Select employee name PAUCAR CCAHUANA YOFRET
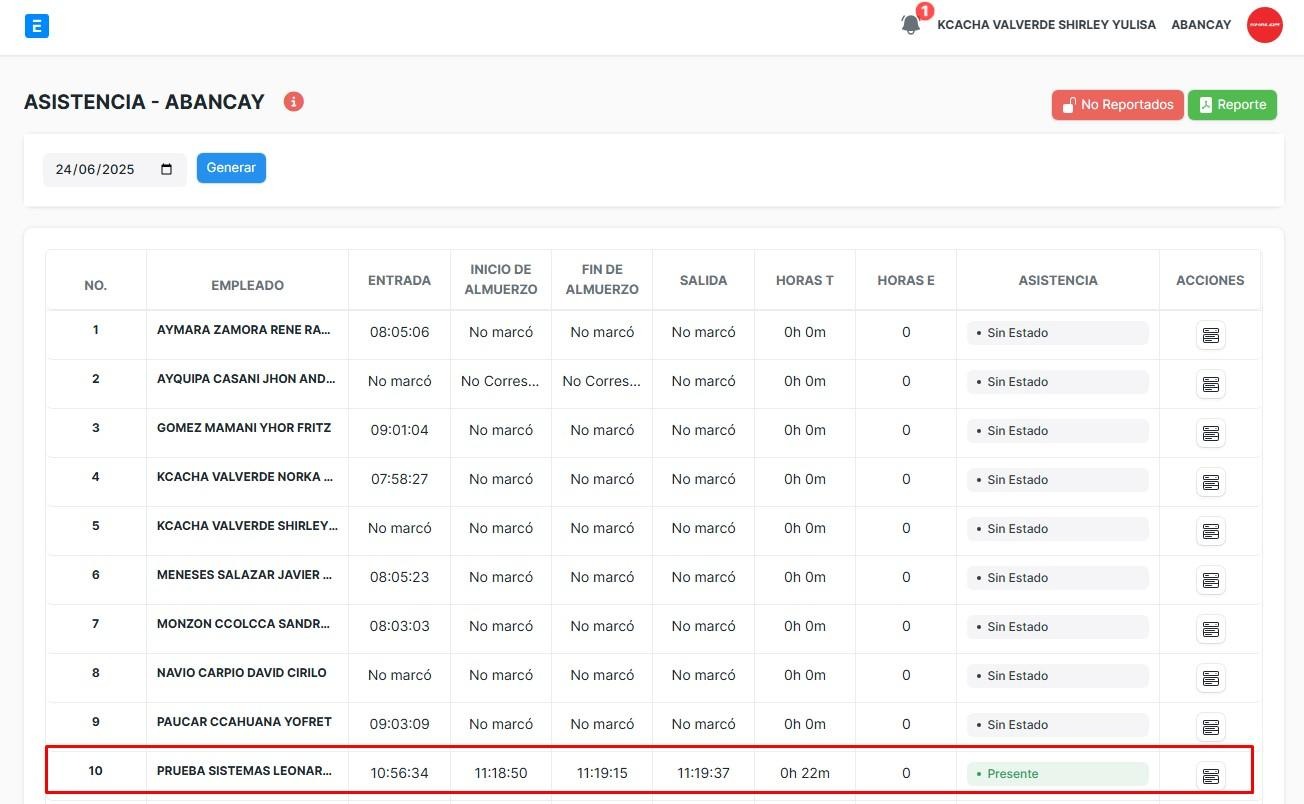Viewport: 1304px width, 804px height. click(244, 722)
